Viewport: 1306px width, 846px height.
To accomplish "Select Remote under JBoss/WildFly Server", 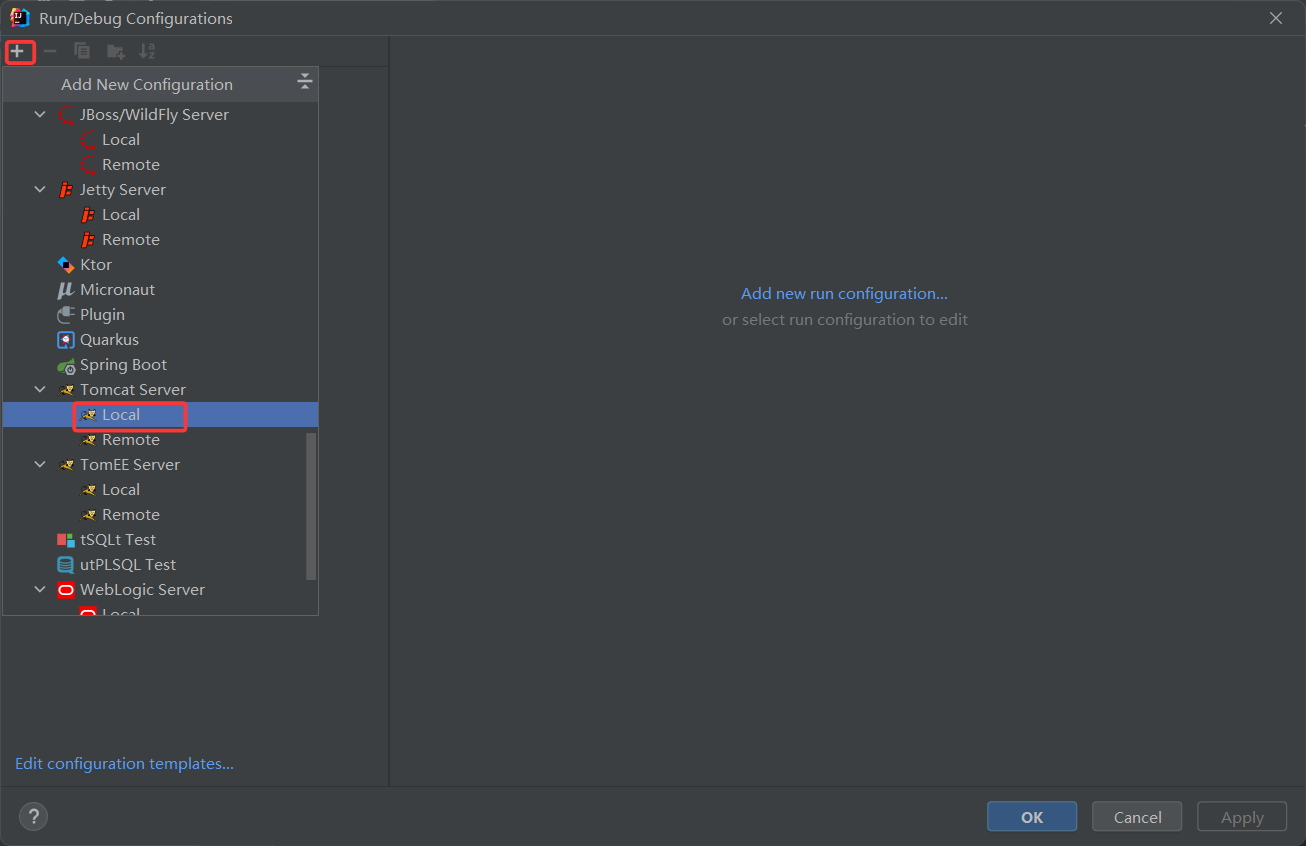I will coord(160,165).
